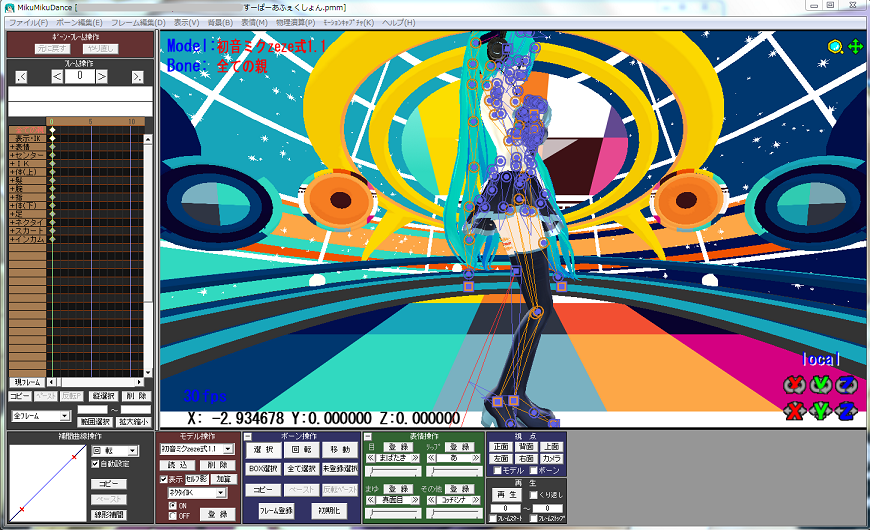Open the ボーン編集(E) menu
Viewport: 870px width, 530px height.
pyautogui.click(x=79, y=23)
